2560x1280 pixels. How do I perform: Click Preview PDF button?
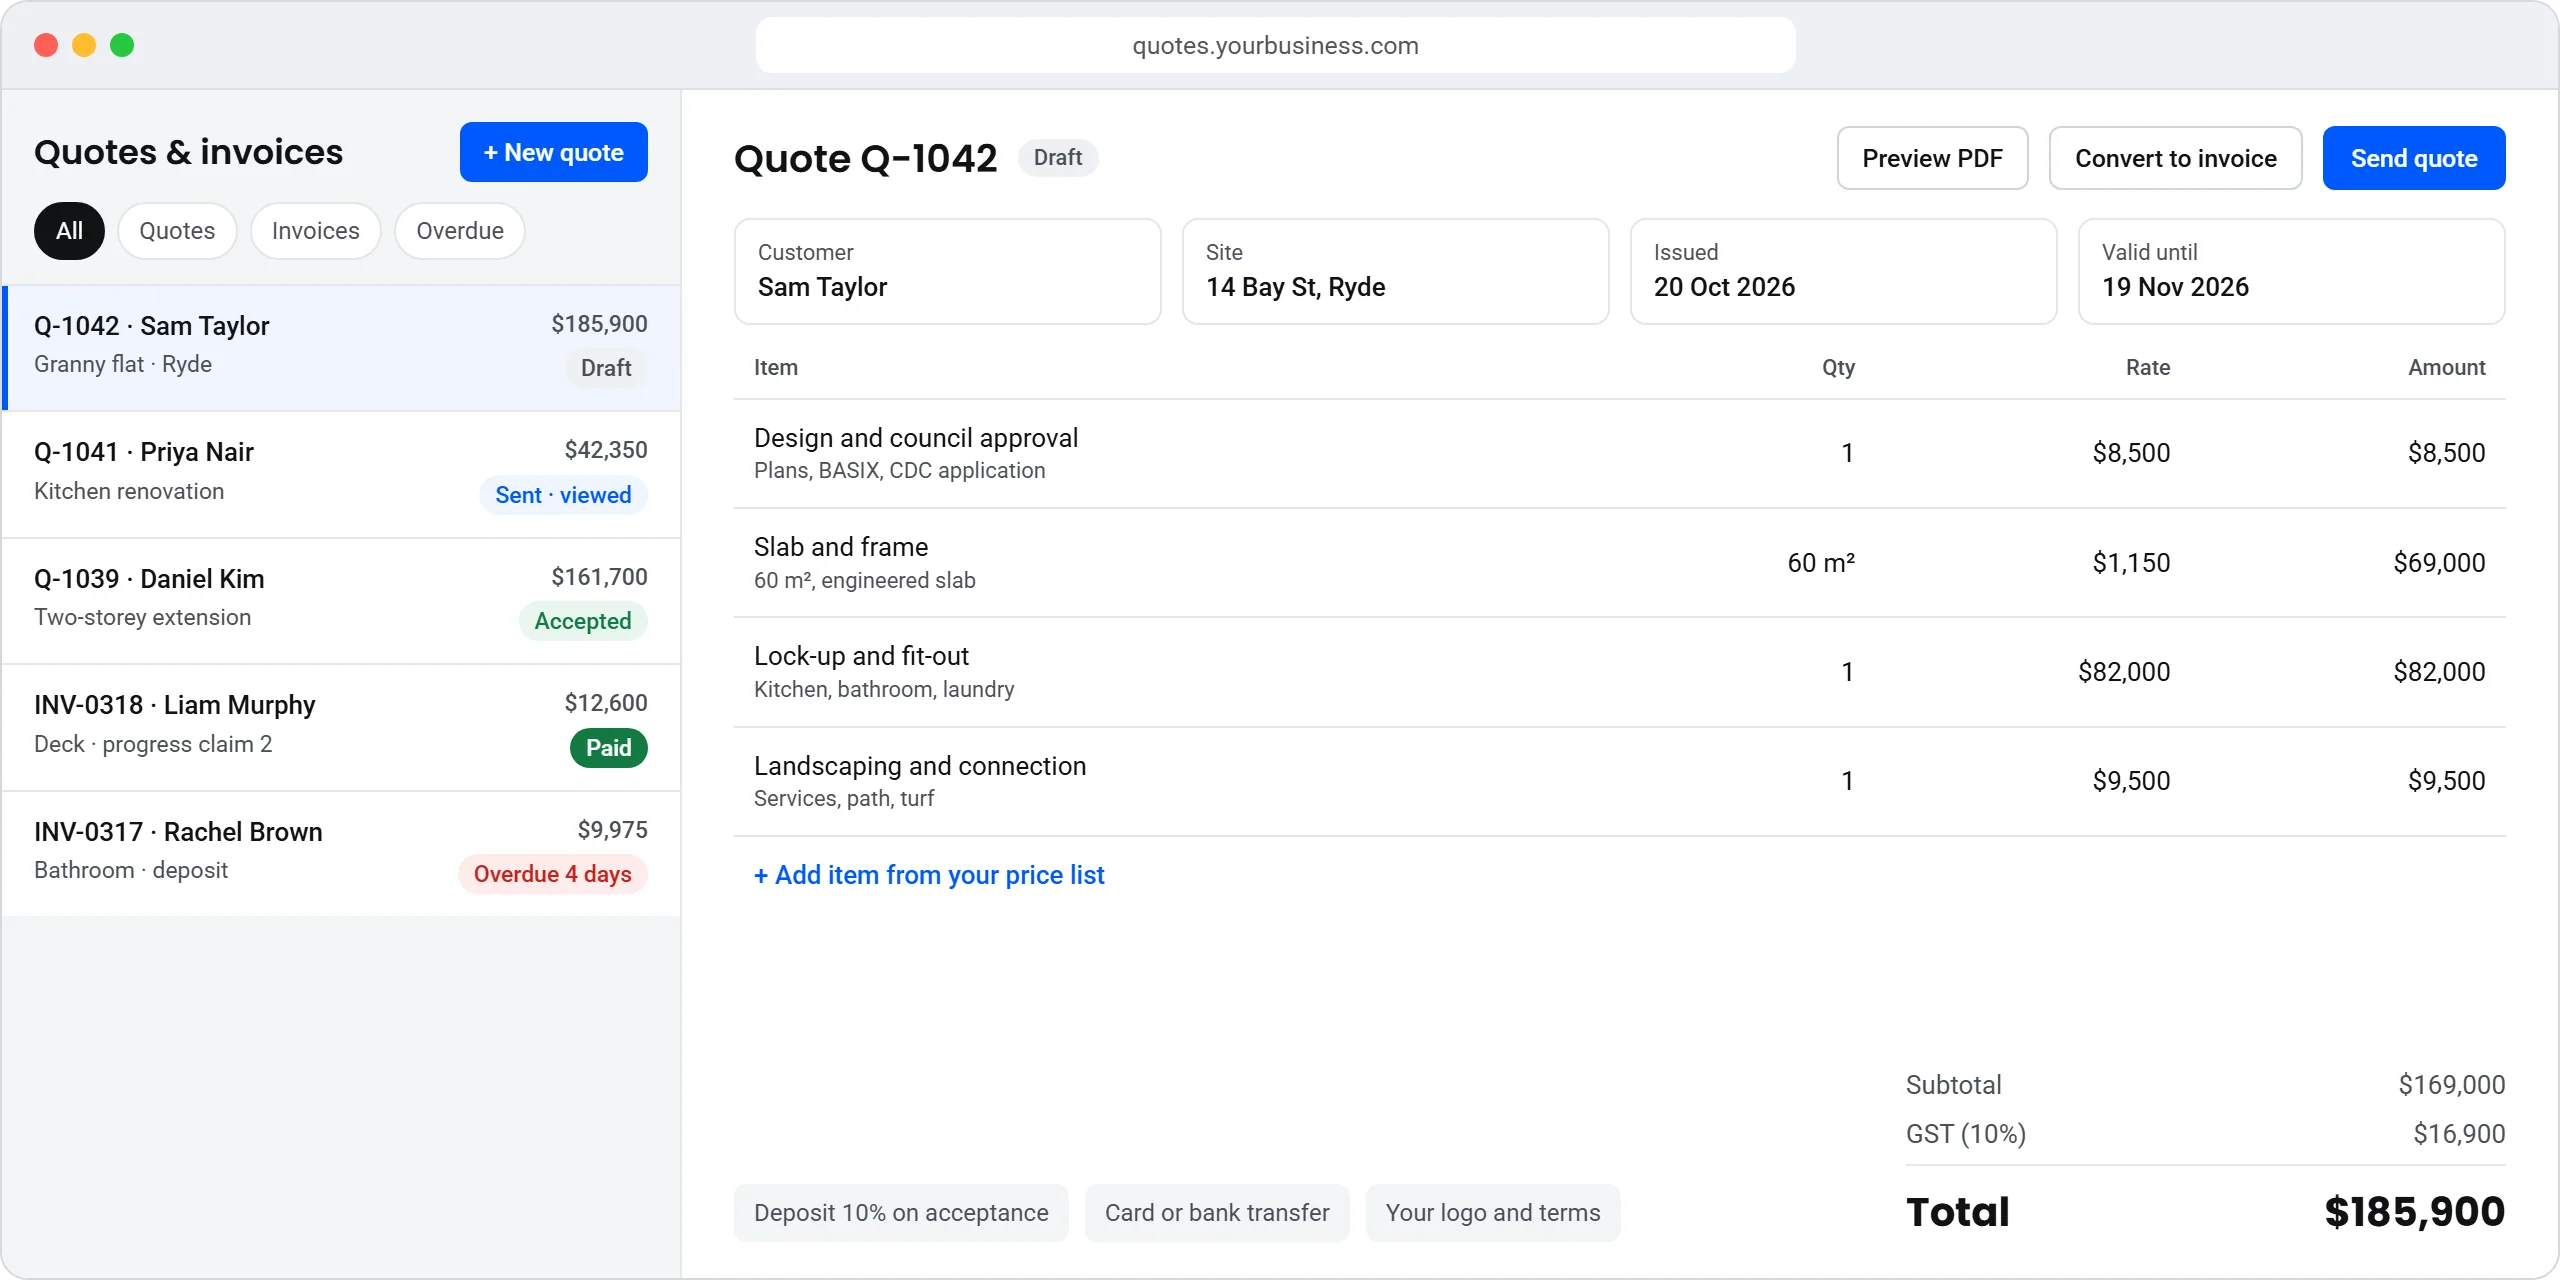coord(1932,158)
